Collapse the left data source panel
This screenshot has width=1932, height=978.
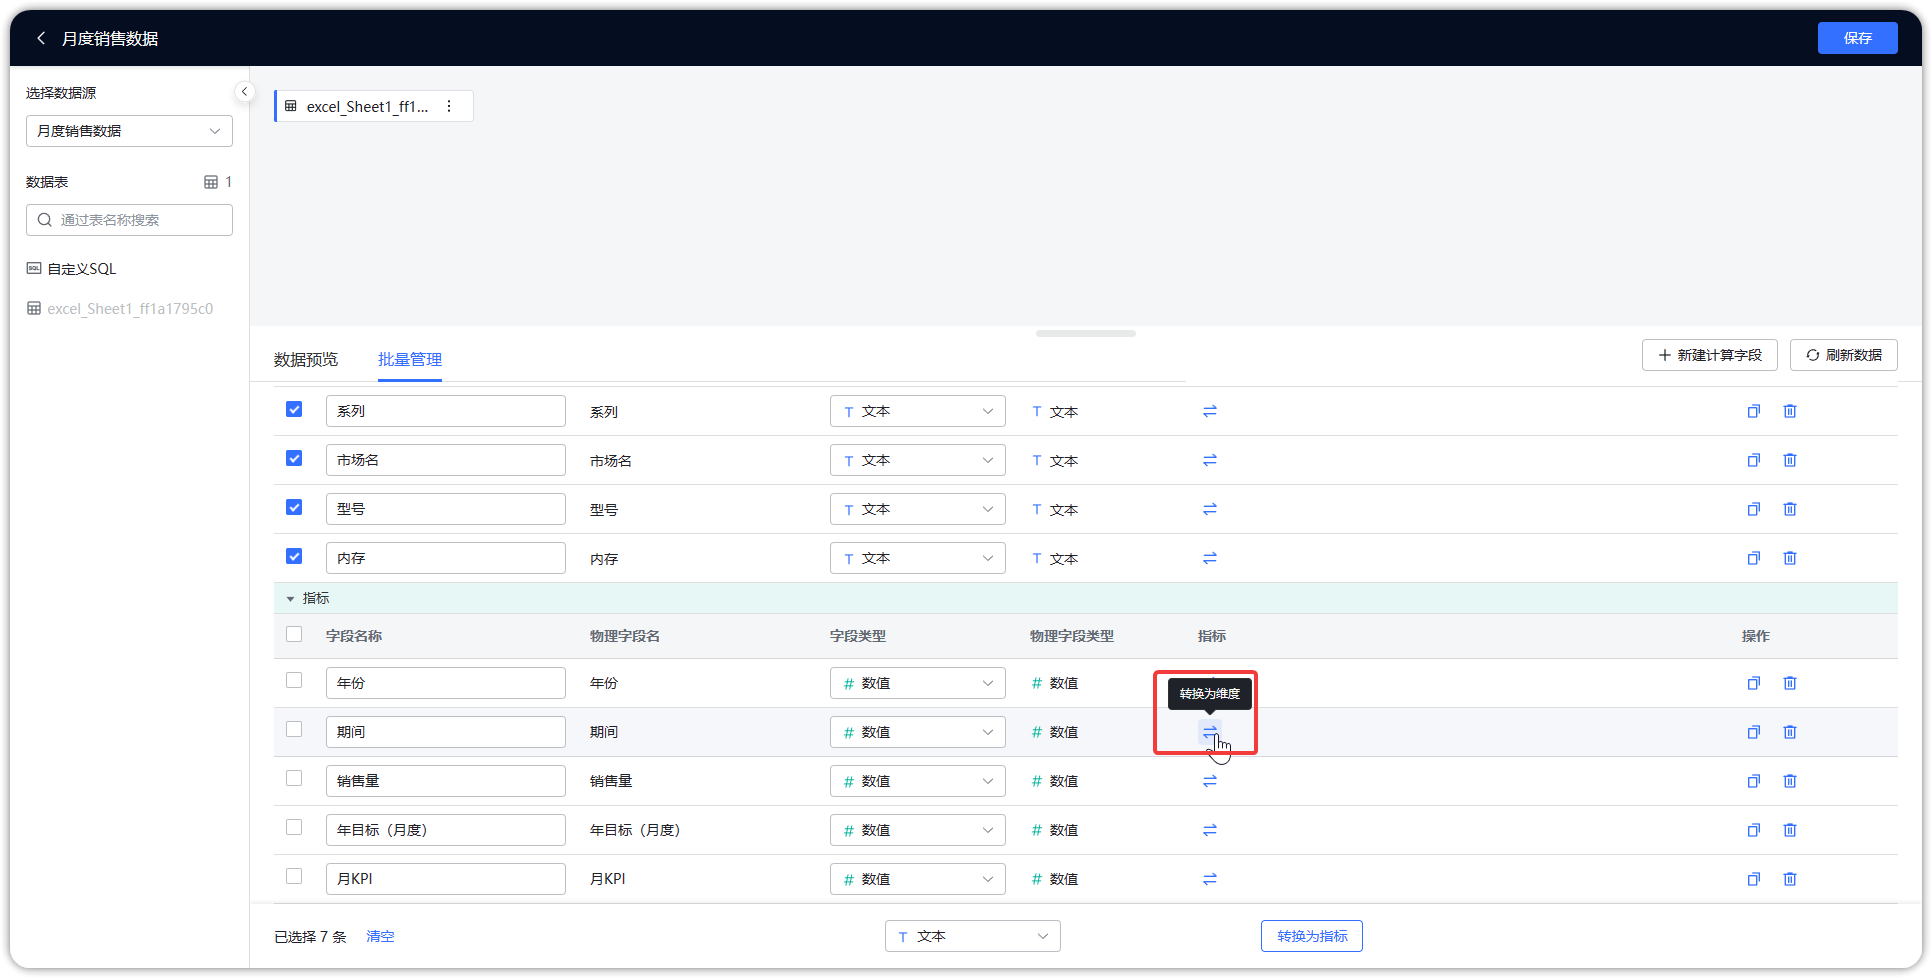click(x=244, y=91)
